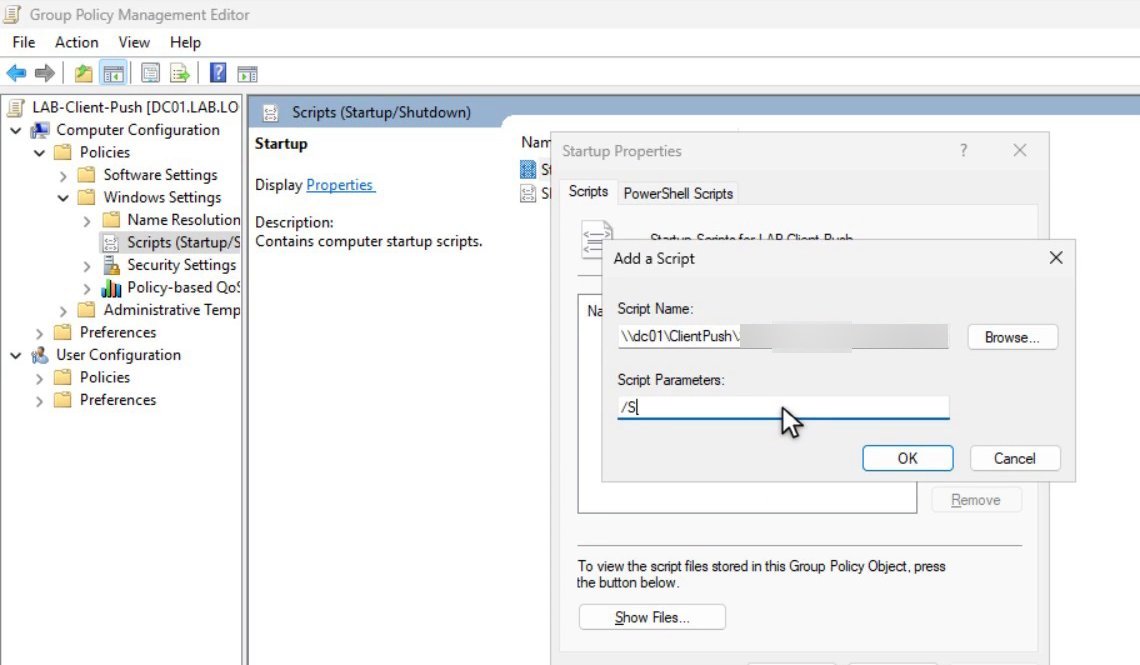The width and height of the screenshot is (1140, 665).
Task: Click the Computer Configuration node icon
Action: point(40,130)
